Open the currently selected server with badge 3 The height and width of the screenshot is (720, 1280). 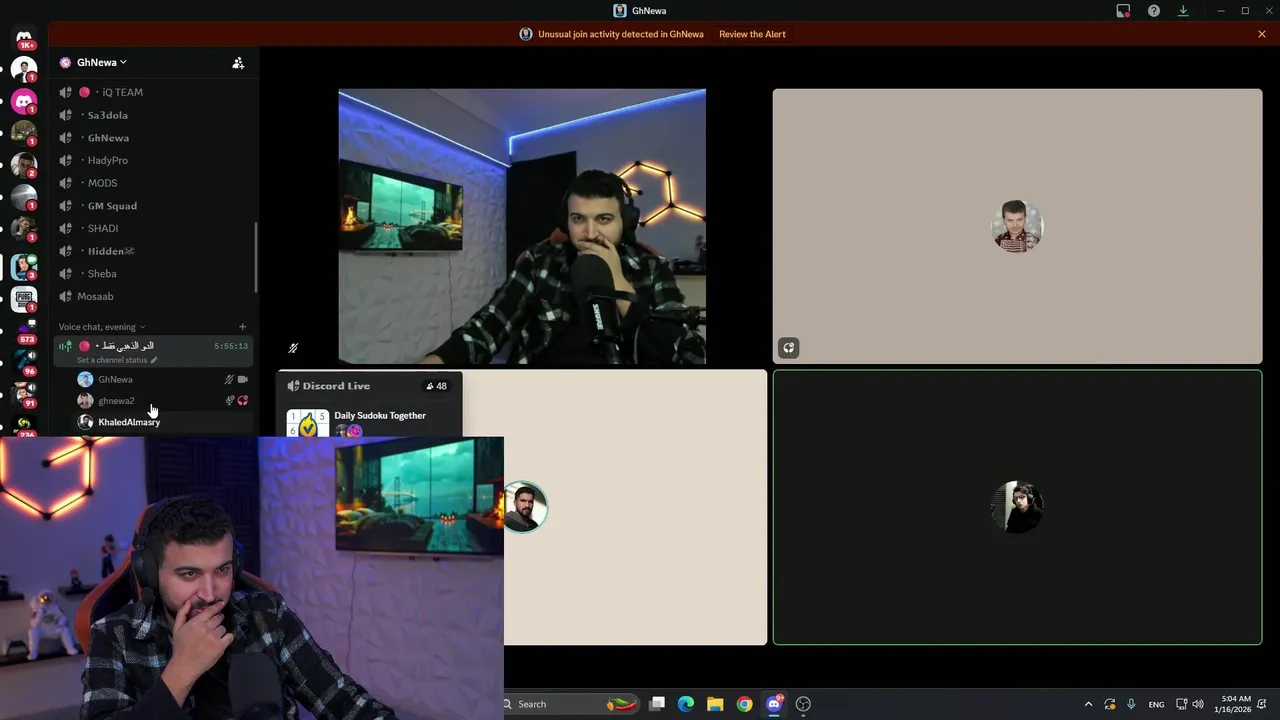[24, 266]
